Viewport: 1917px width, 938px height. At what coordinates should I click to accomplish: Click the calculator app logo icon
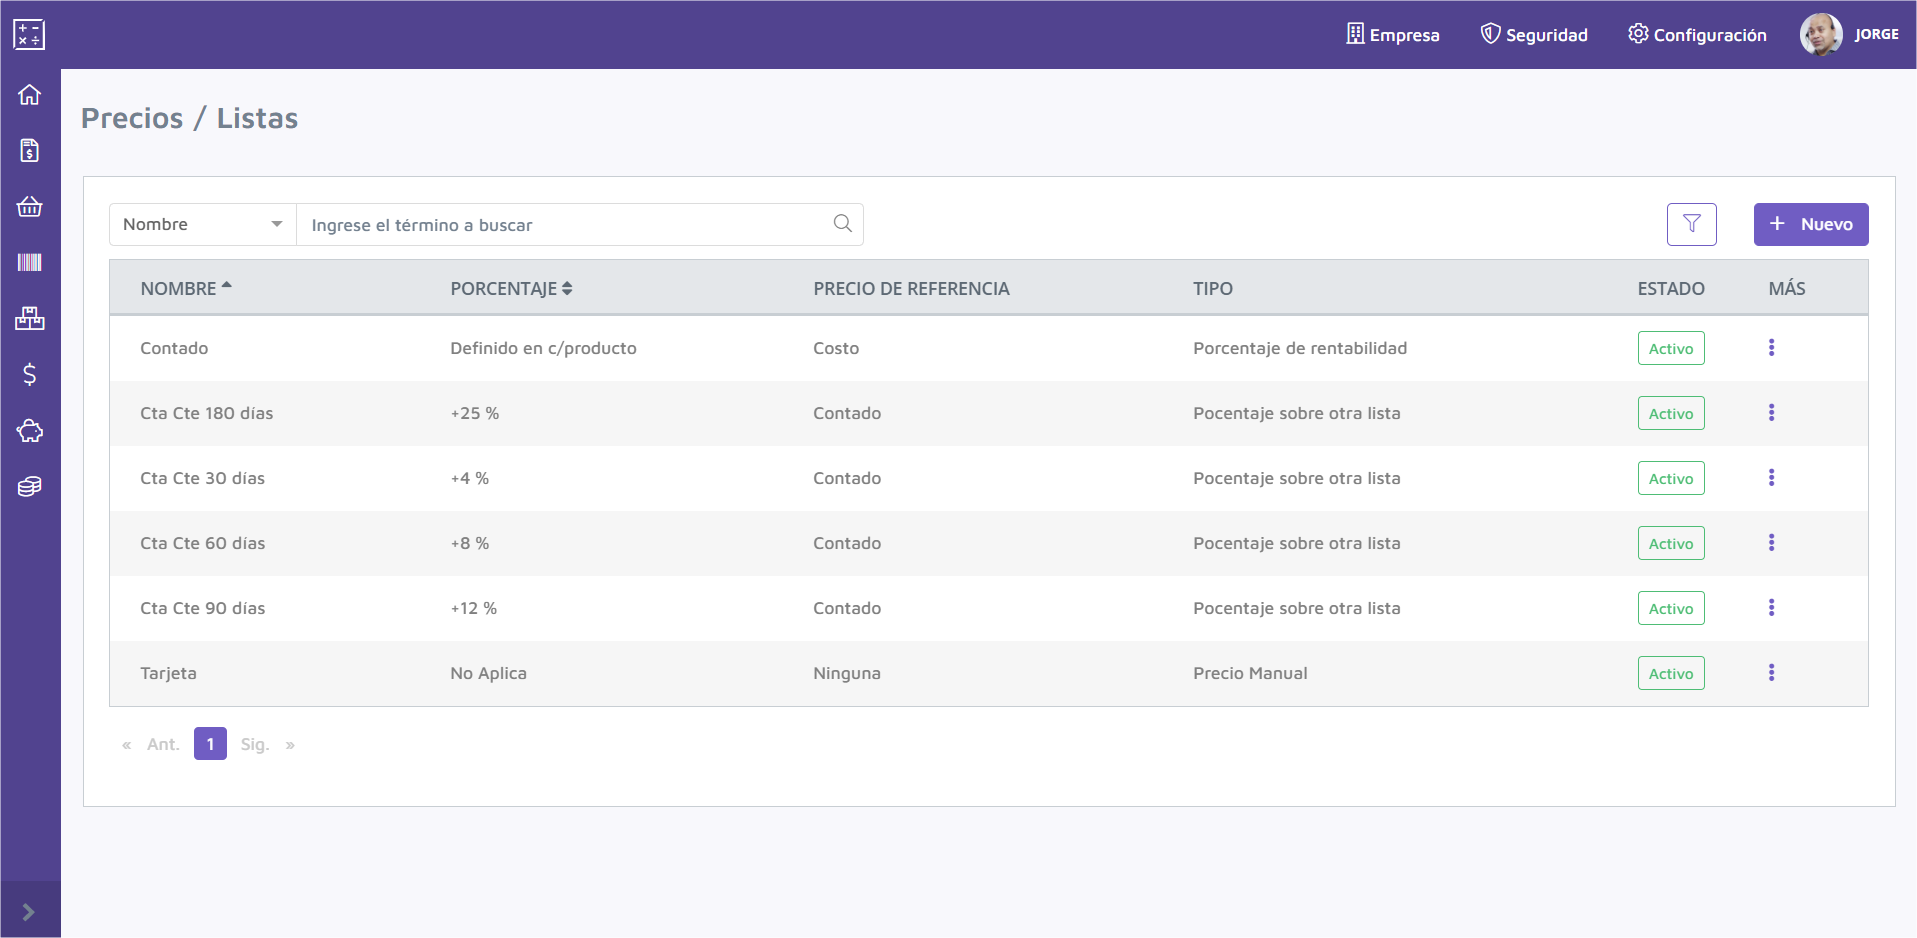tap(29, 34)
